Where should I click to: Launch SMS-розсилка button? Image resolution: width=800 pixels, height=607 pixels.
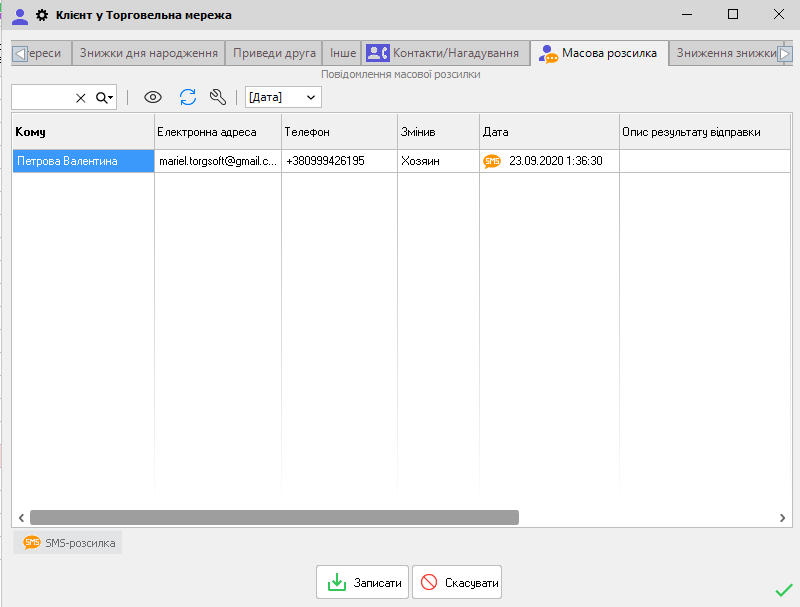click(69, 543)
